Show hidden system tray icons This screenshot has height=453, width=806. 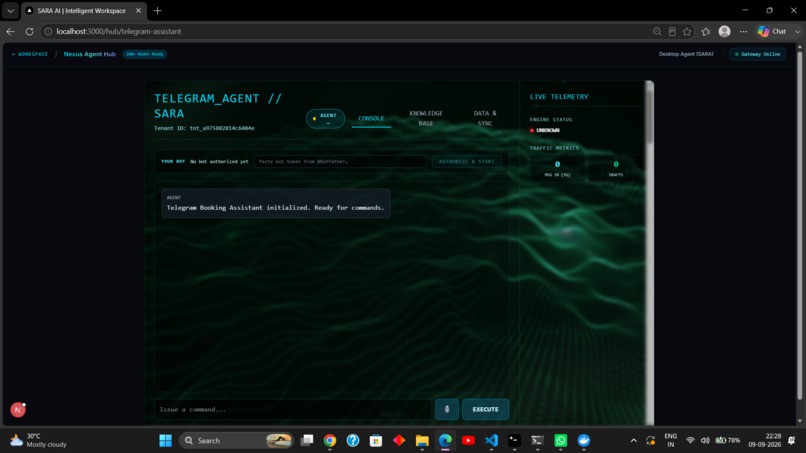coord(633,440)
